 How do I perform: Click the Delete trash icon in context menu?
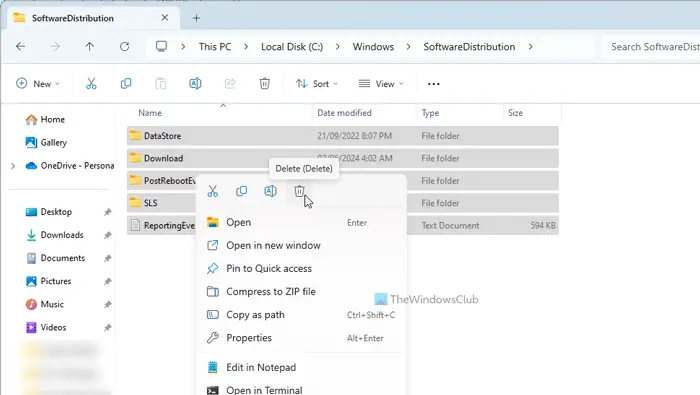tap(299, 191)
